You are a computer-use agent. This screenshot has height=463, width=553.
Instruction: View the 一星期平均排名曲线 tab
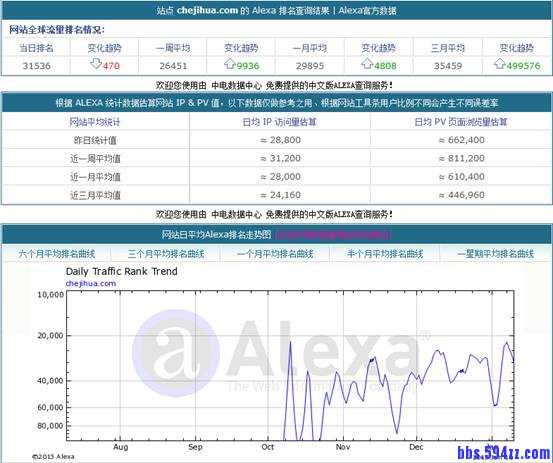tap(496, 254)
